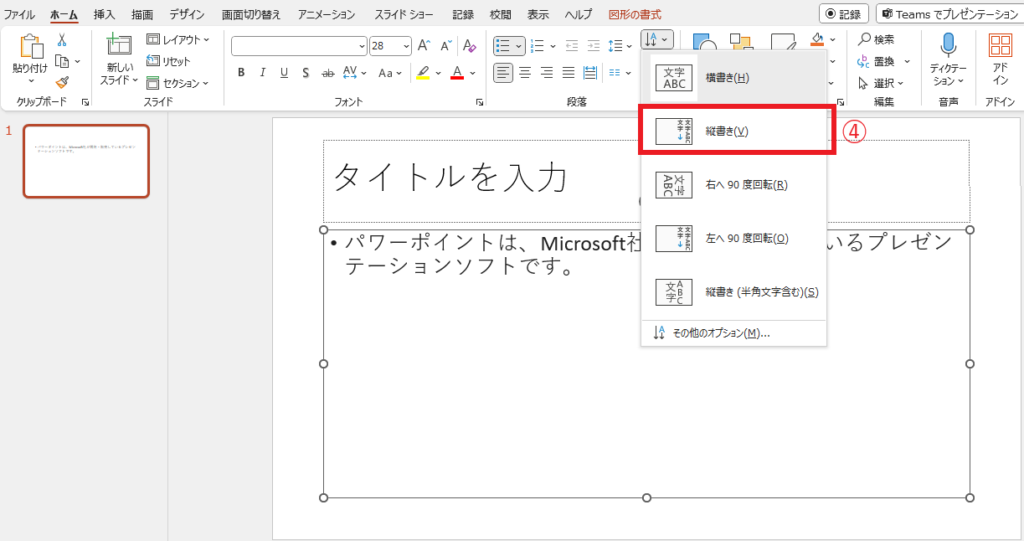Decrease the list indent level

571,46
